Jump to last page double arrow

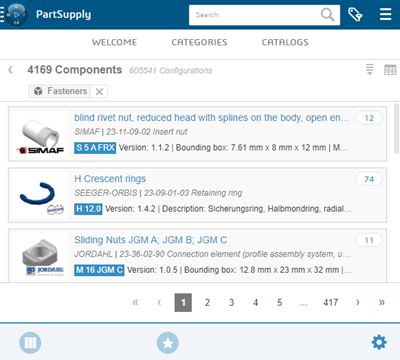click(382, 302)
